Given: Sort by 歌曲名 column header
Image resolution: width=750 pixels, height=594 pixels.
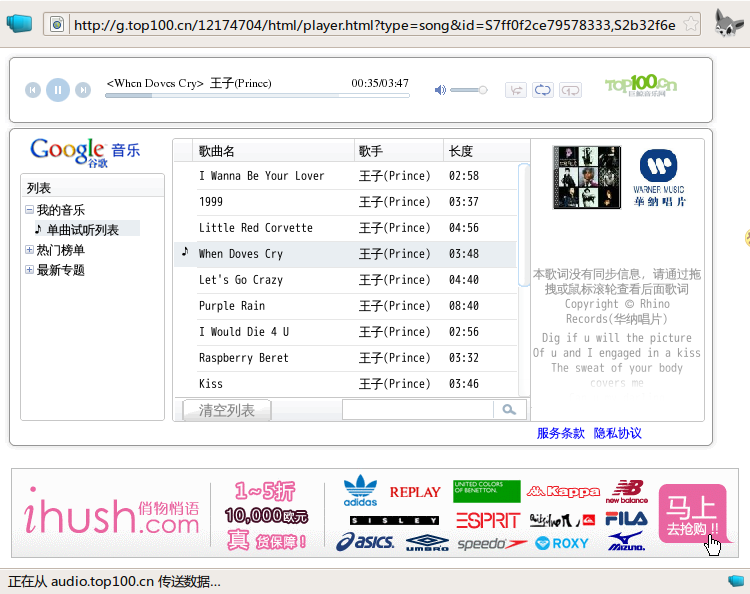Looking at the screenshot, I should (273, 151).
